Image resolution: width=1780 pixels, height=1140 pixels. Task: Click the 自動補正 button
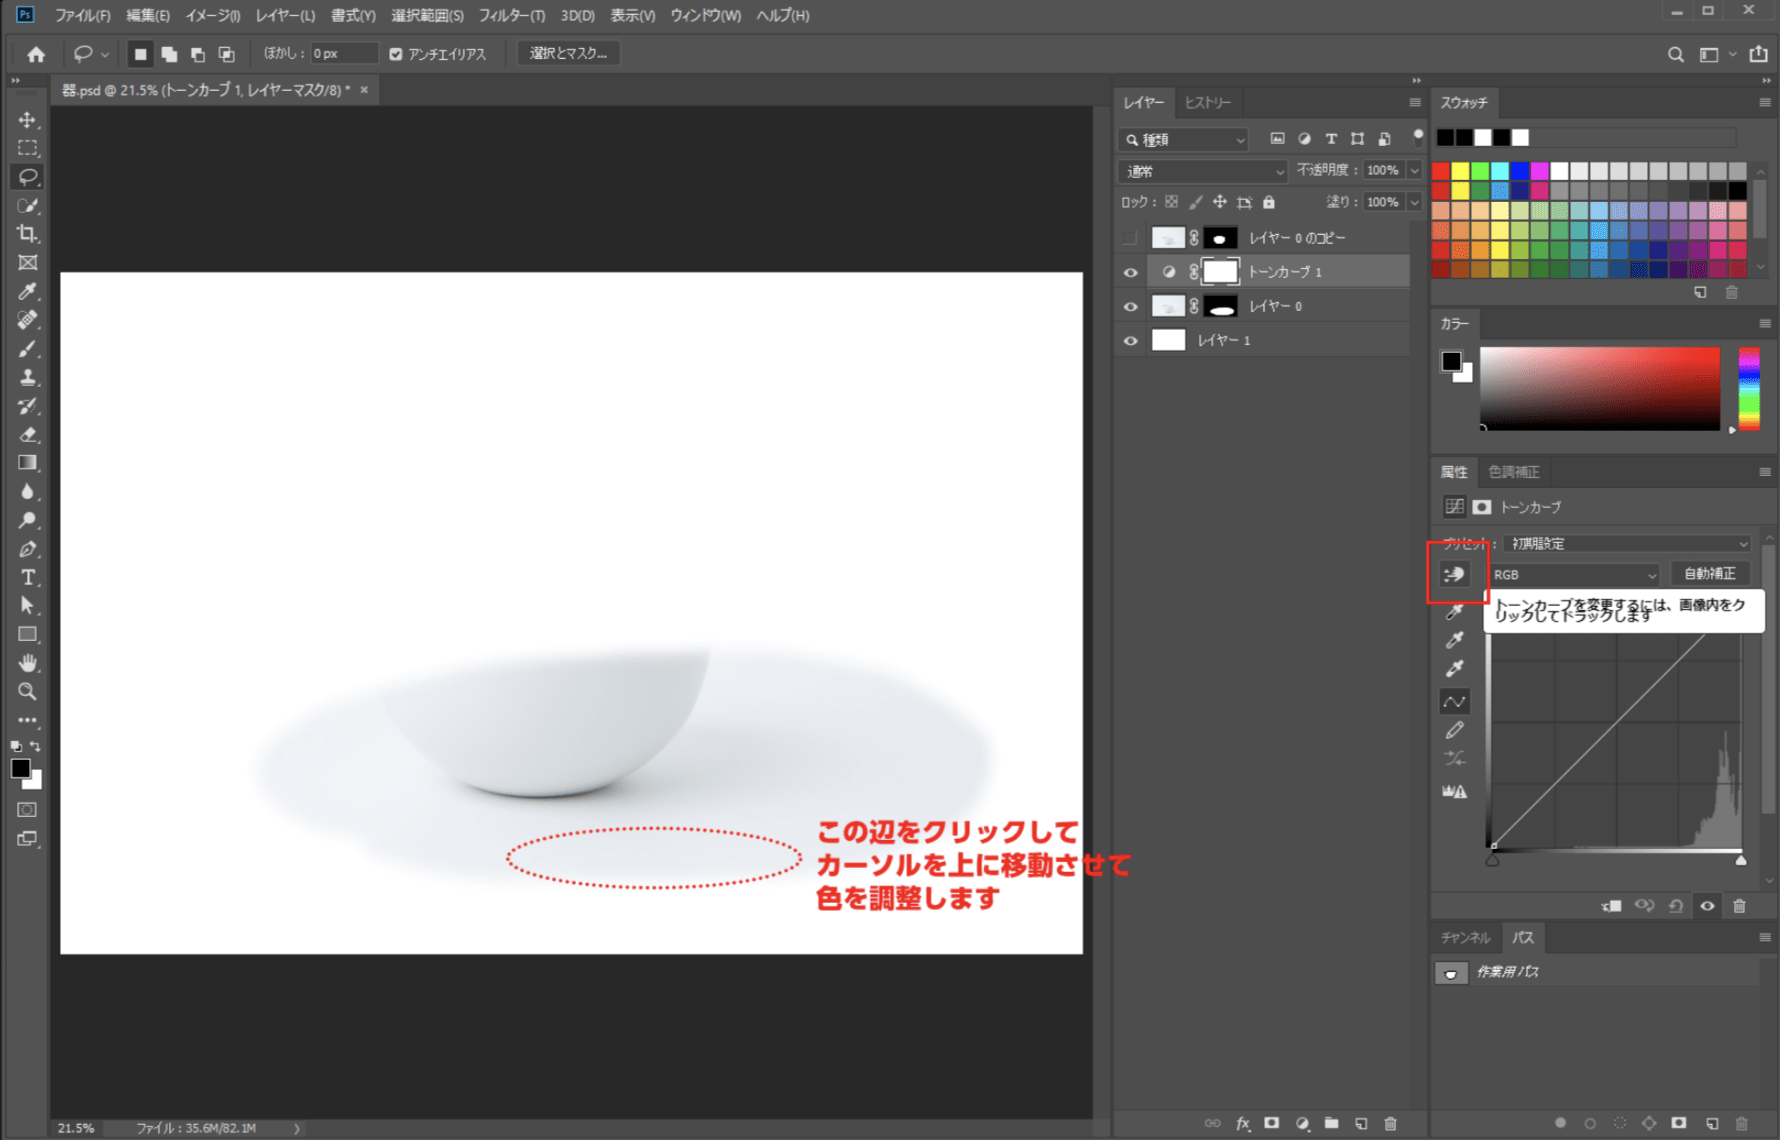point(1709,574)
